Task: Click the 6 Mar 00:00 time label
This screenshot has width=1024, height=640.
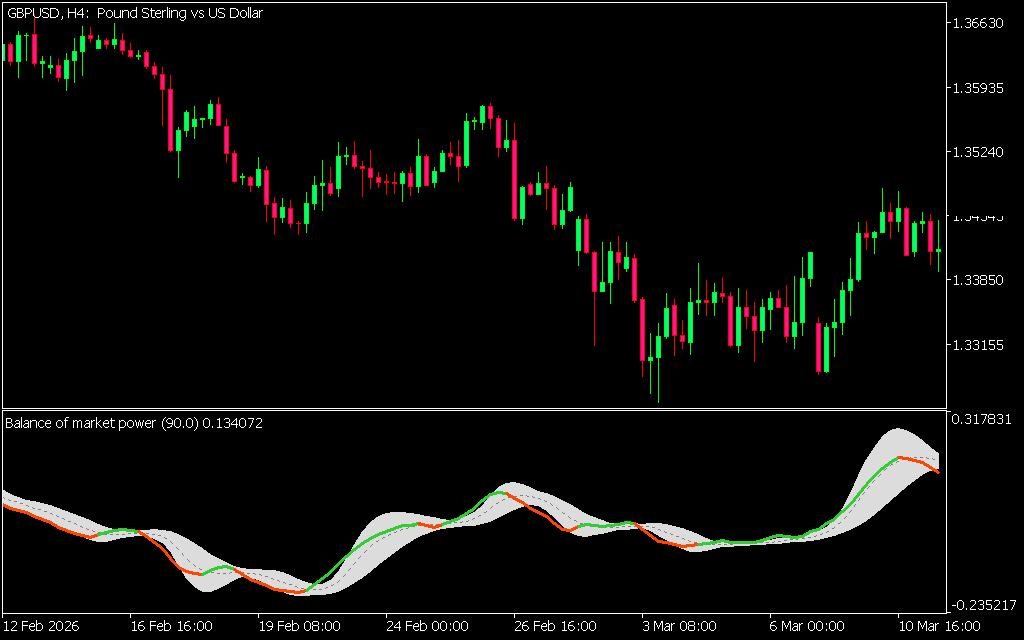Action: click(805, 626)
